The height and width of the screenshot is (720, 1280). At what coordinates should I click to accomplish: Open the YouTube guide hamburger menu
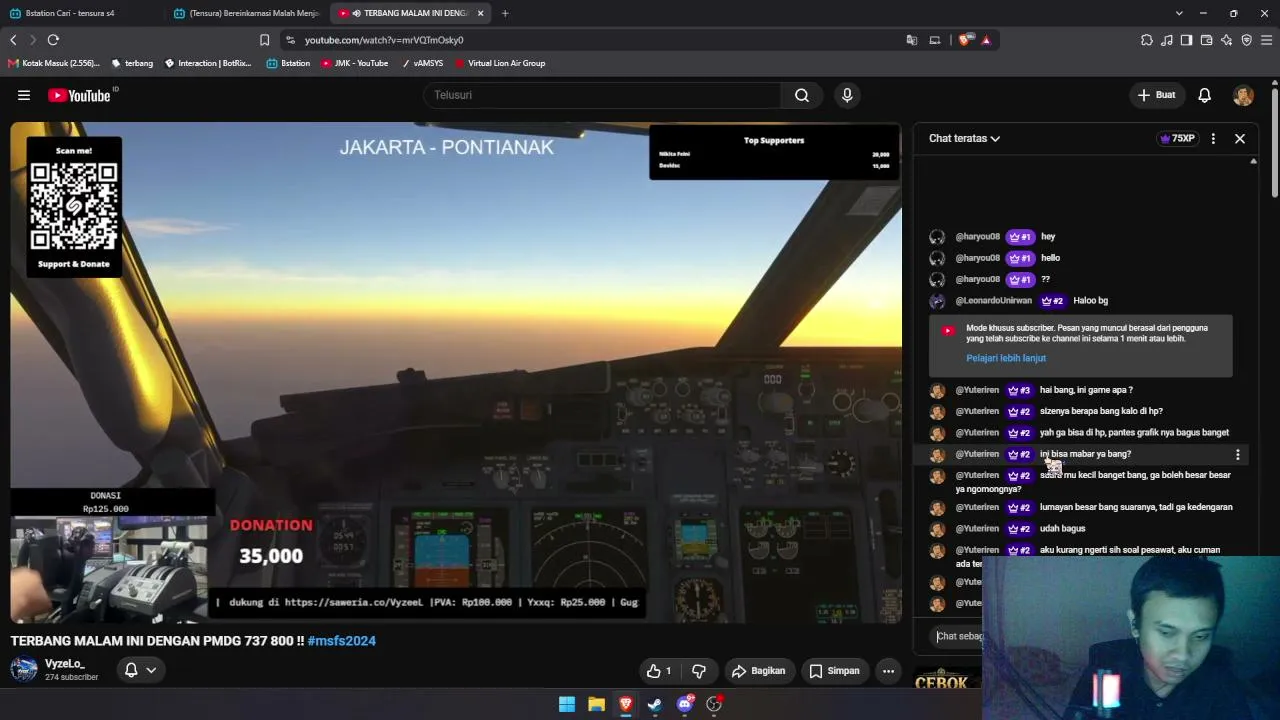tap(24, 95)
